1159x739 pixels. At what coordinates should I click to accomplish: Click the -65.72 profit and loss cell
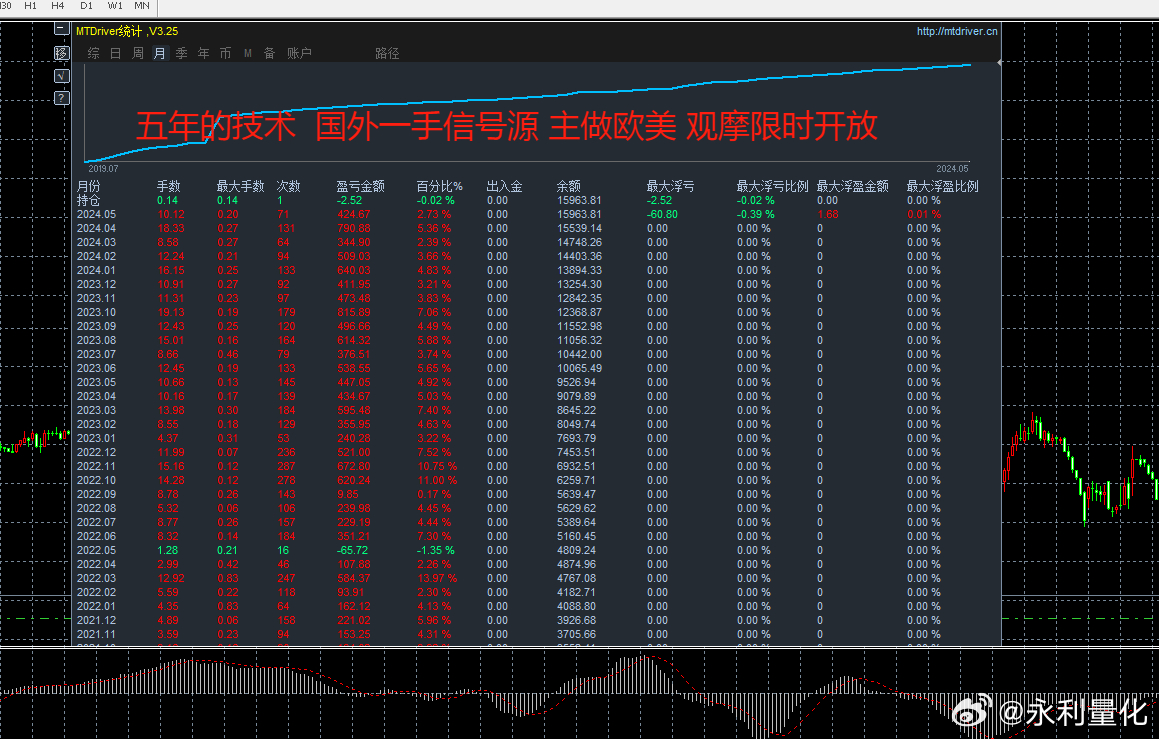click(353, 550)
